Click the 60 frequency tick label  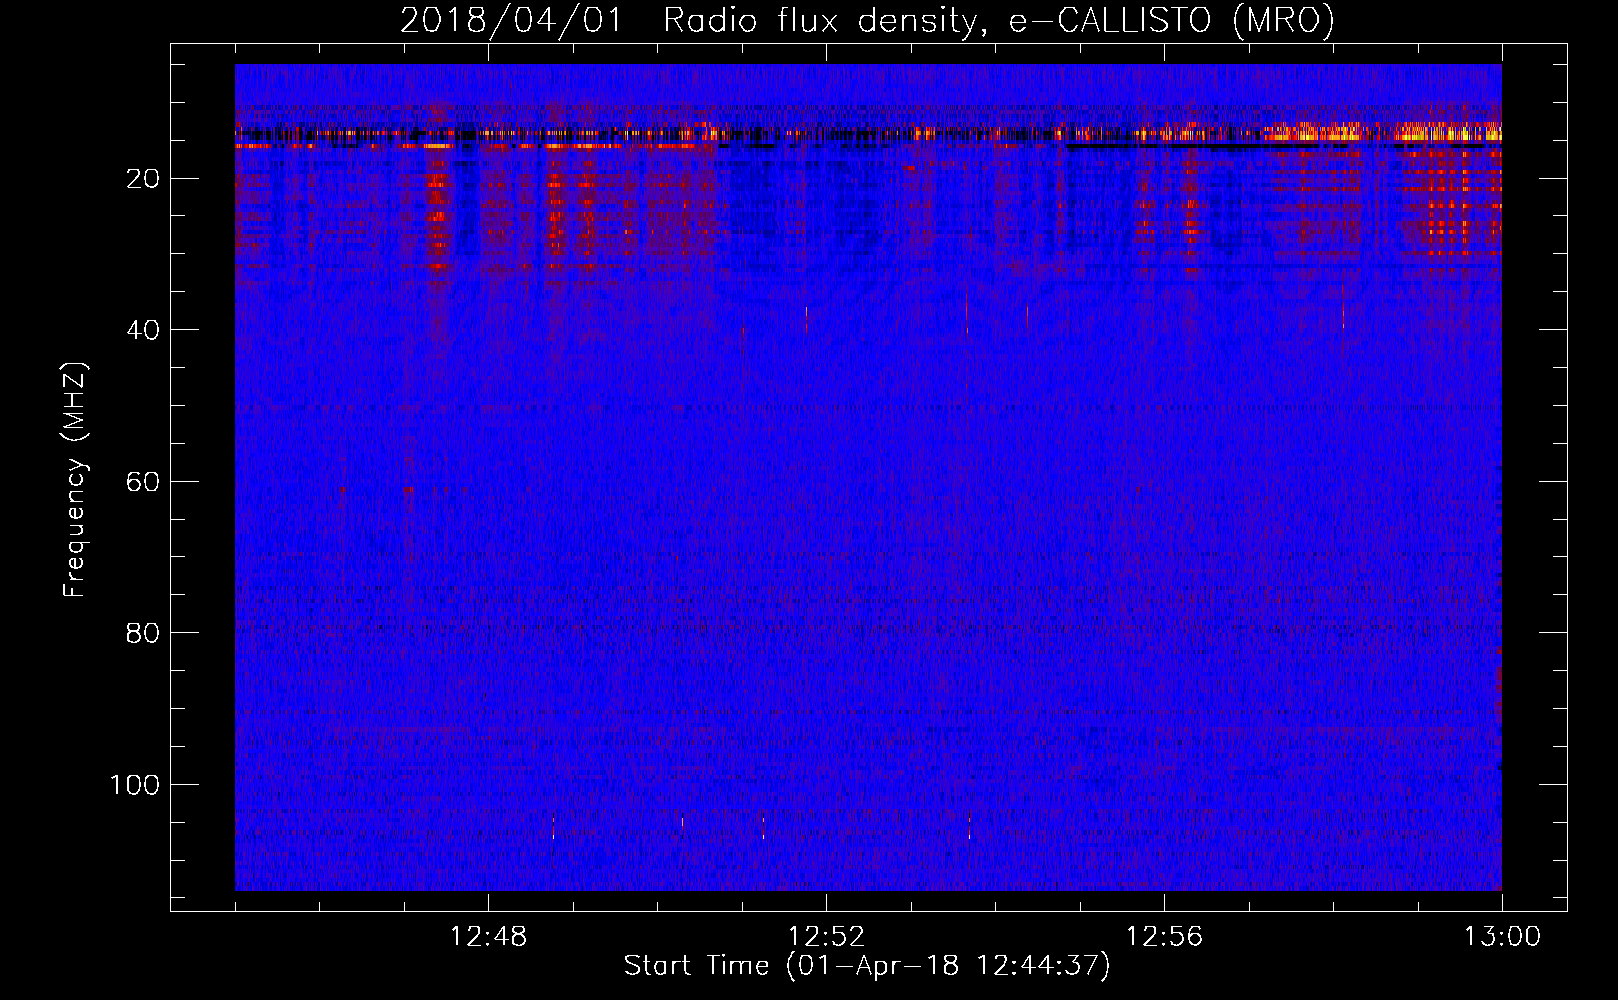(143, 482)
